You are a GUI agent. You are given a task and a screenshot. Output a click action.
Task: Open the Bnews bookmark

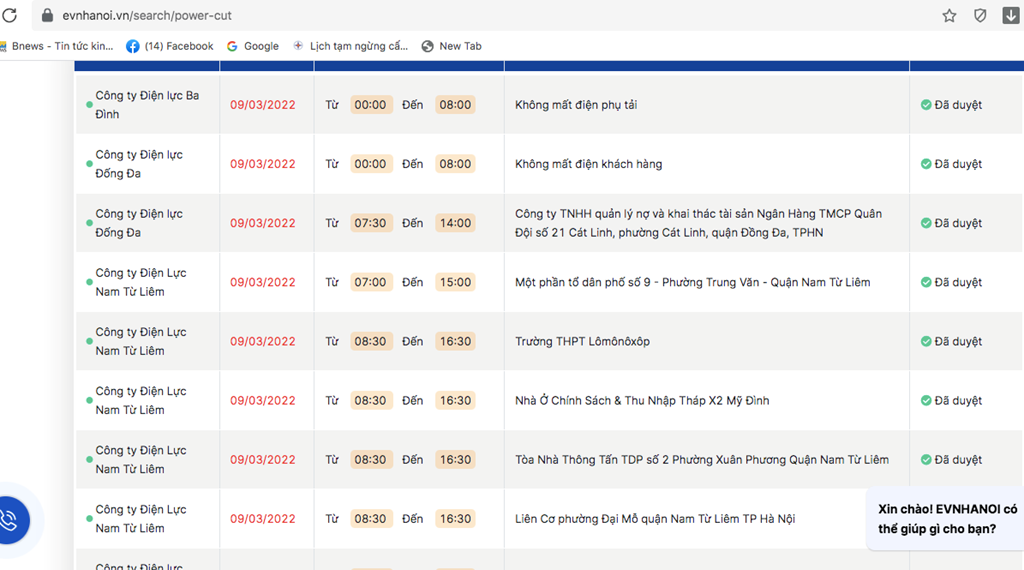pos(57,46)
